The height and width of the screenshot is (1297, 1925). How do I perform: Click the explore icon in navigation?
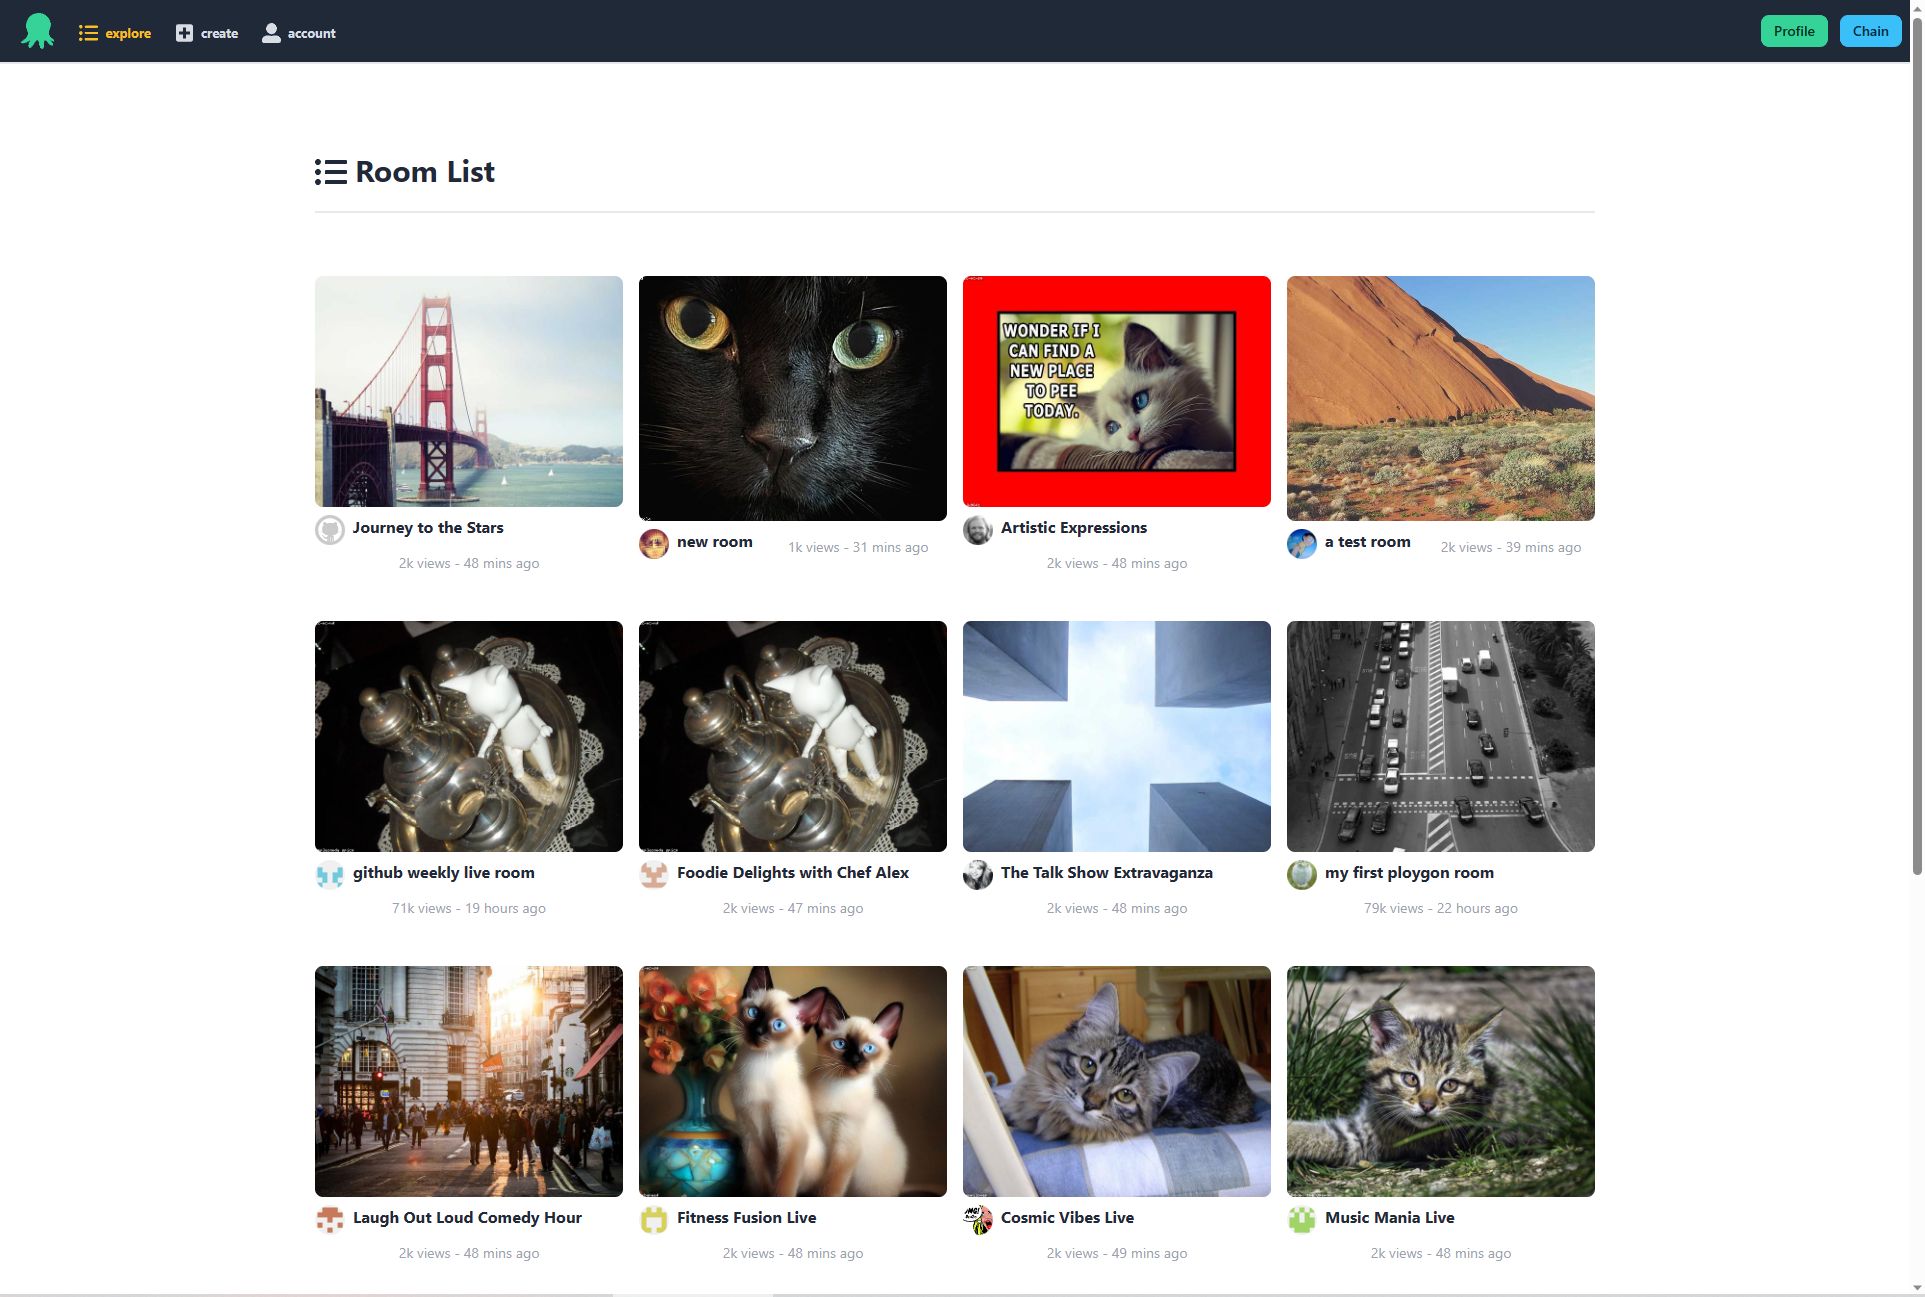click(90, 32)
